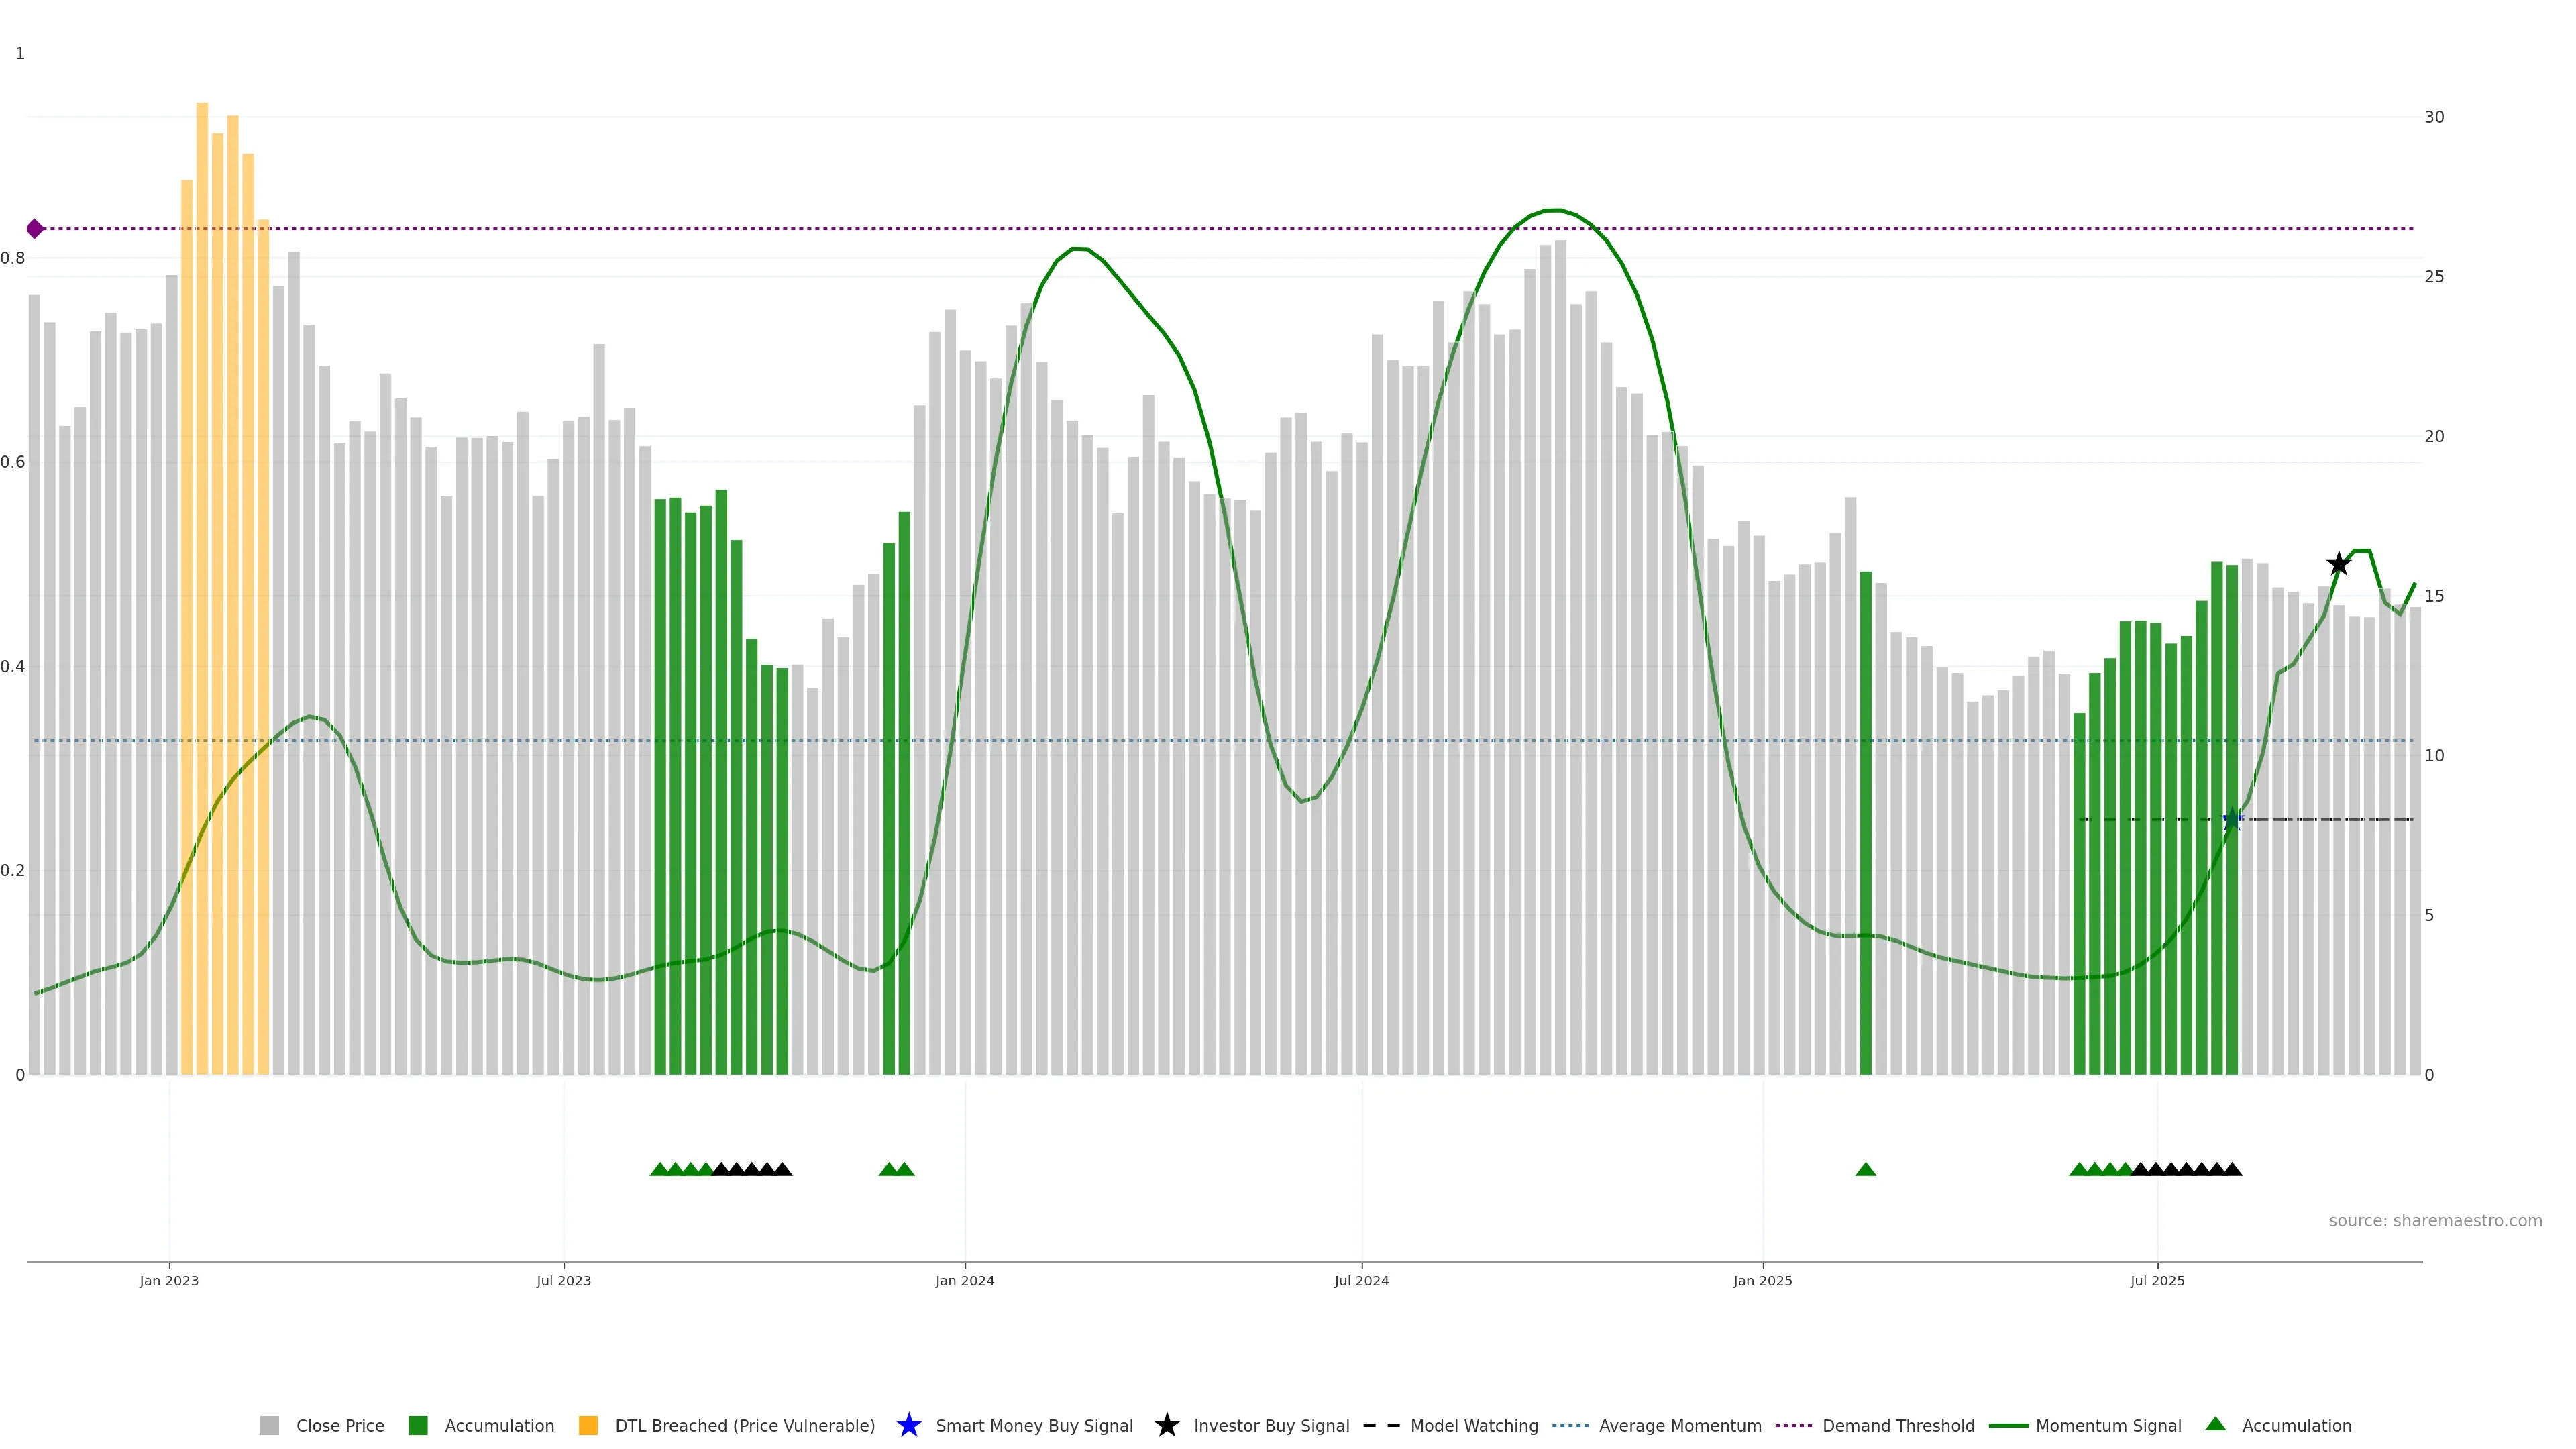Click the gray Close Price legend square
This screenshot has height=1449, width=2576.
(x=270, y=1425)
